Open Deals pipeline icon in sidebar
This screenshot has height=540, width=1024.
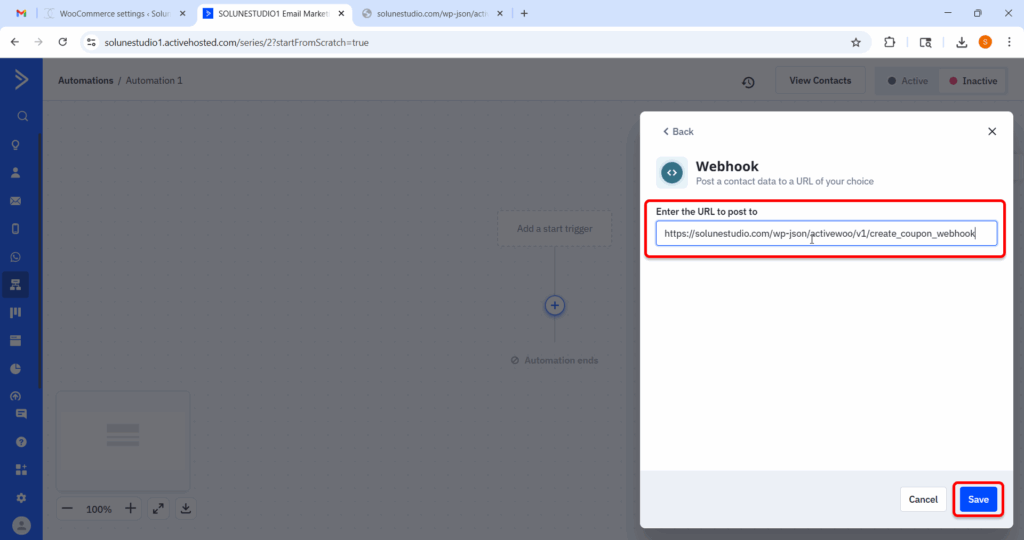tap(16, 313)
